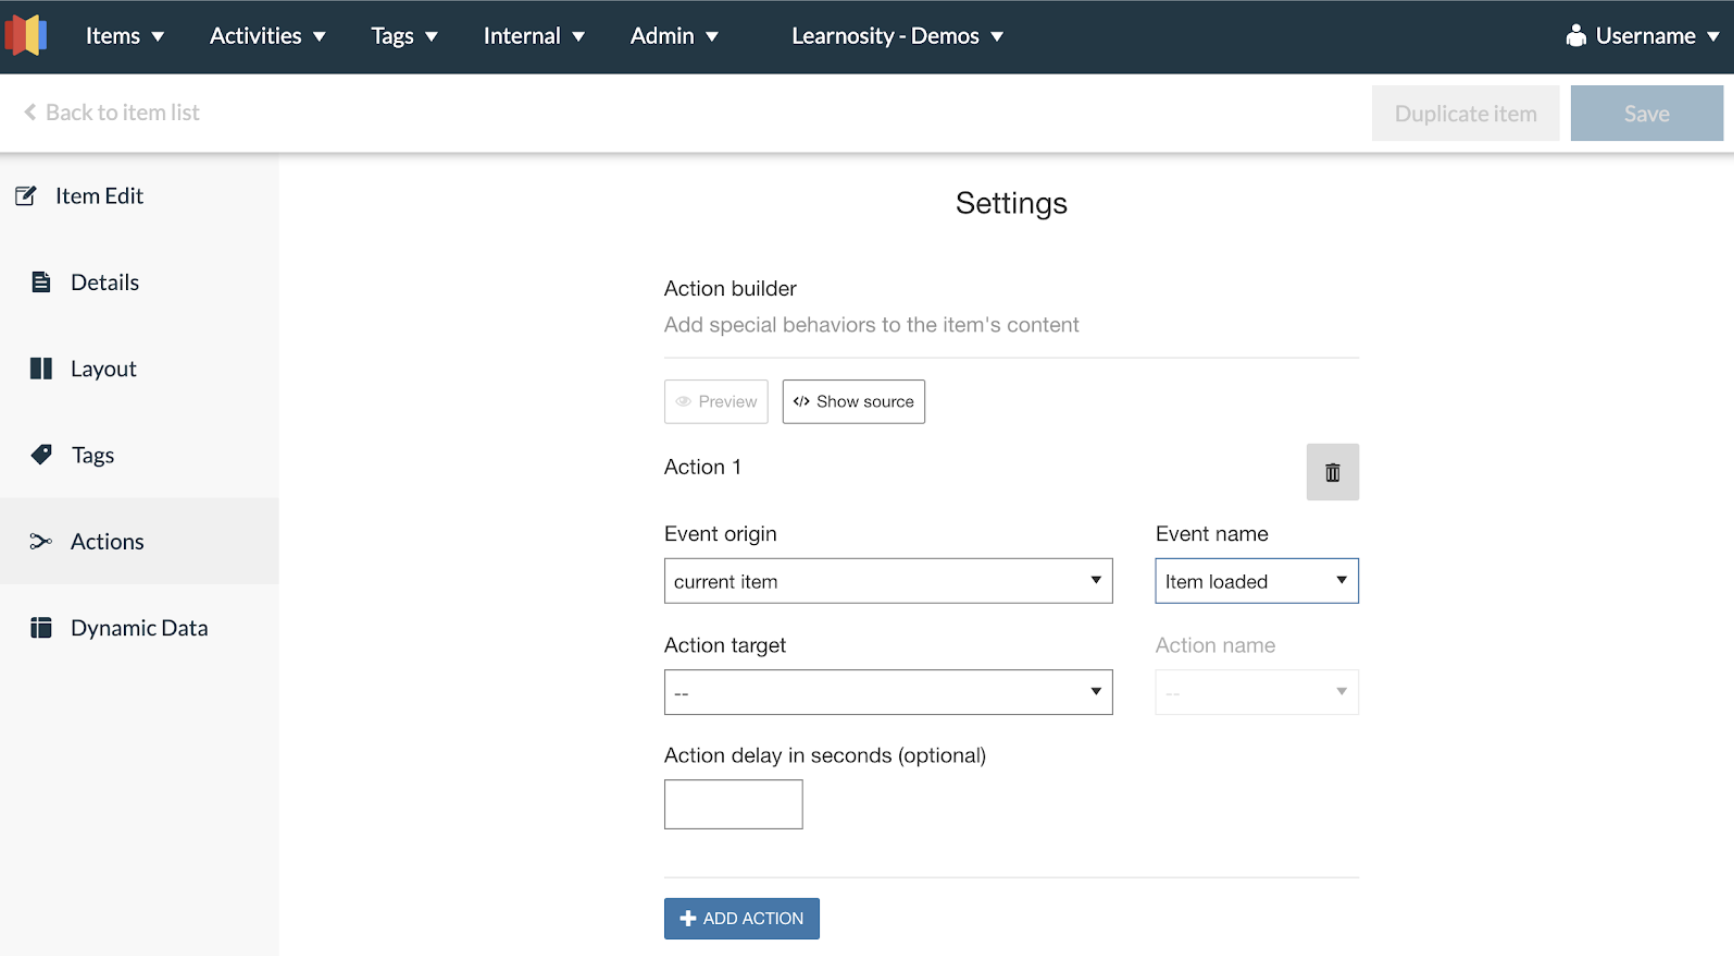
Task: Delete Action 1 with trash icon
Action: [1332, 472]
